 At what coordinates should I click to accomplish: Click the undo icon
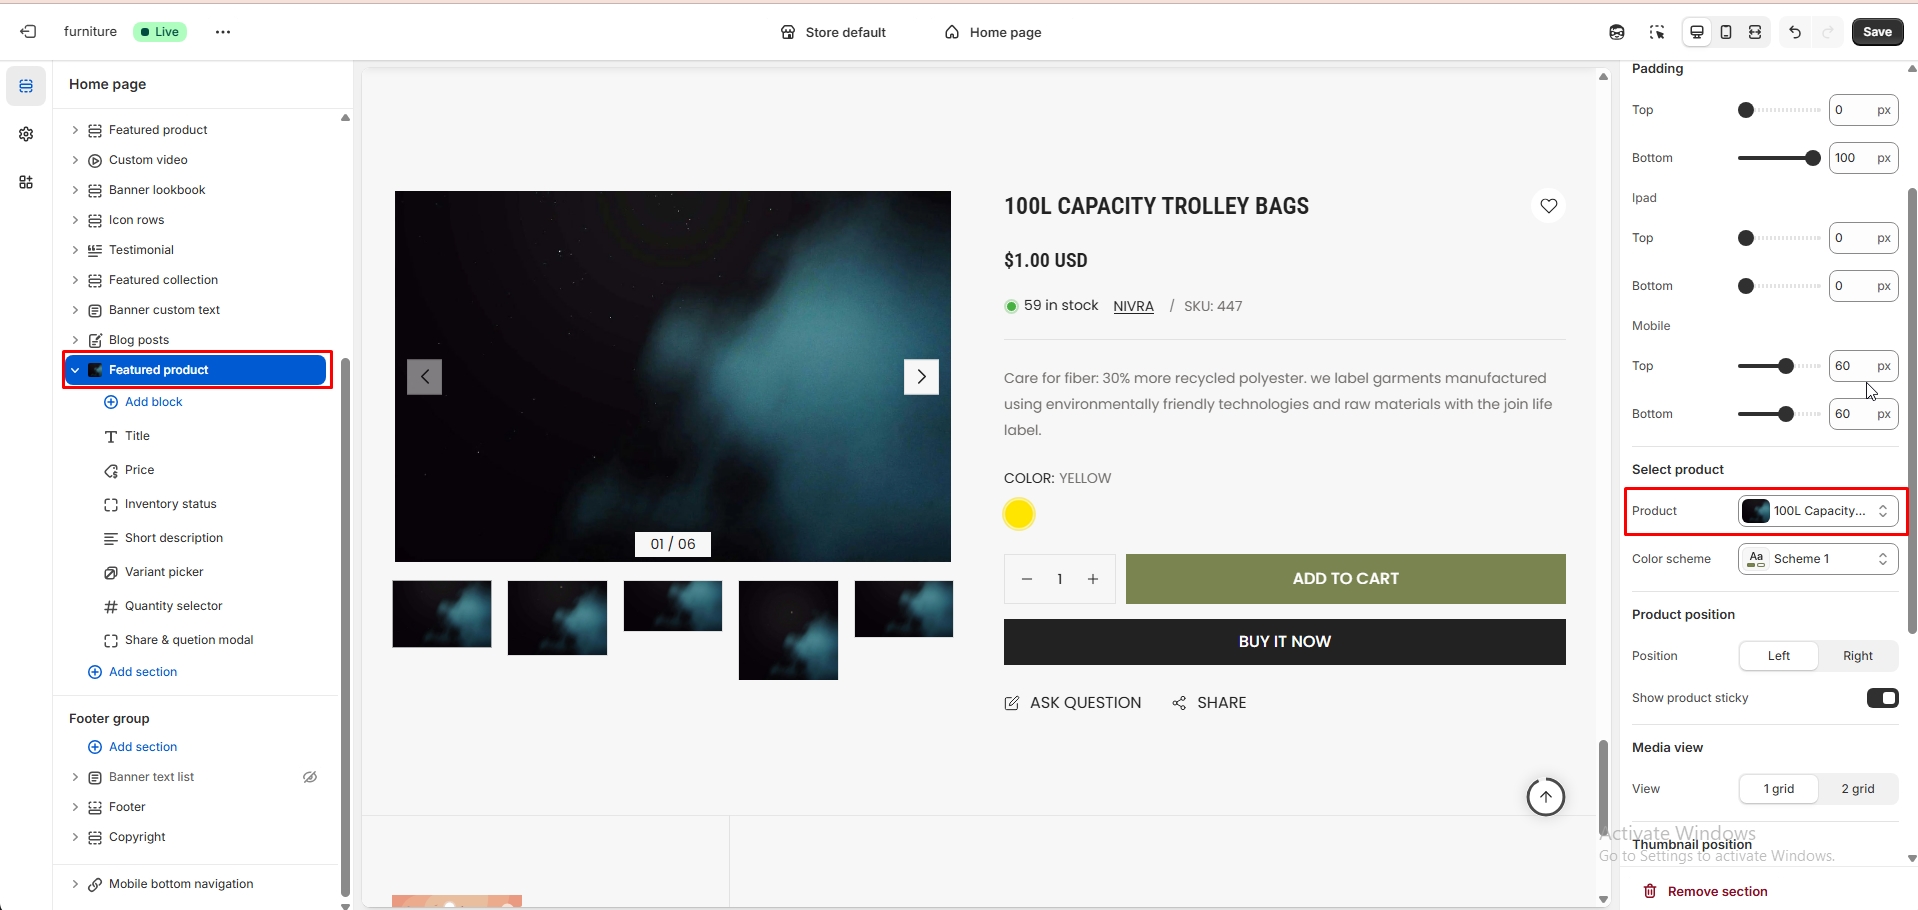(x=1795, y=32)
